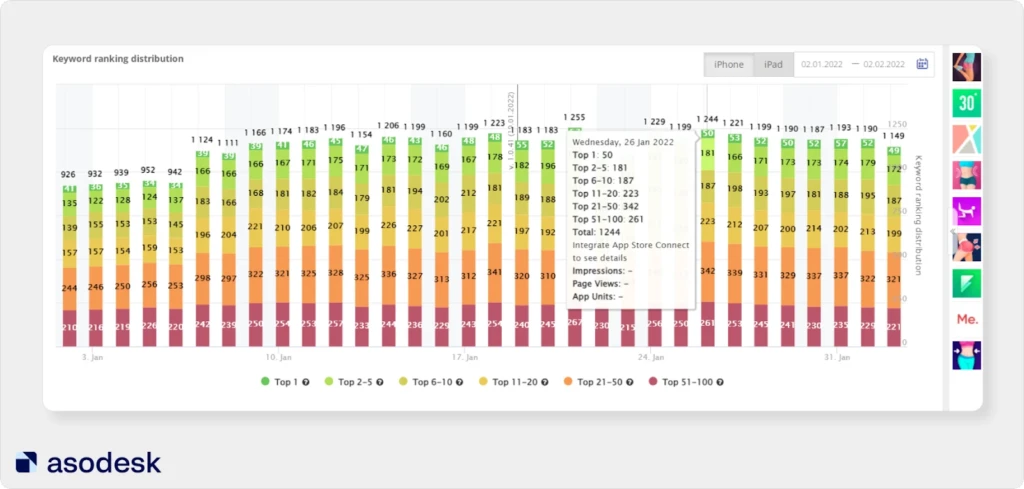Select the '17. Jan' axis label

pyautogui.click(x=464, y=357)
